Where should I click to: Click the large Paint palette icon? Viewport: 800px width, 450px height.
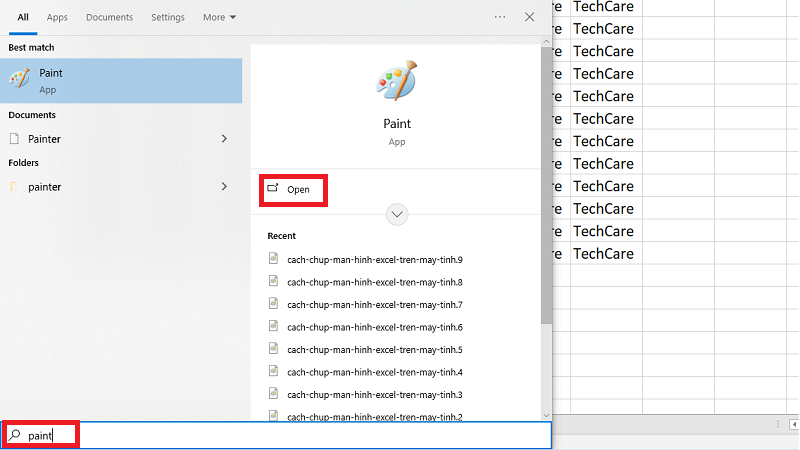tap(398, 82)
